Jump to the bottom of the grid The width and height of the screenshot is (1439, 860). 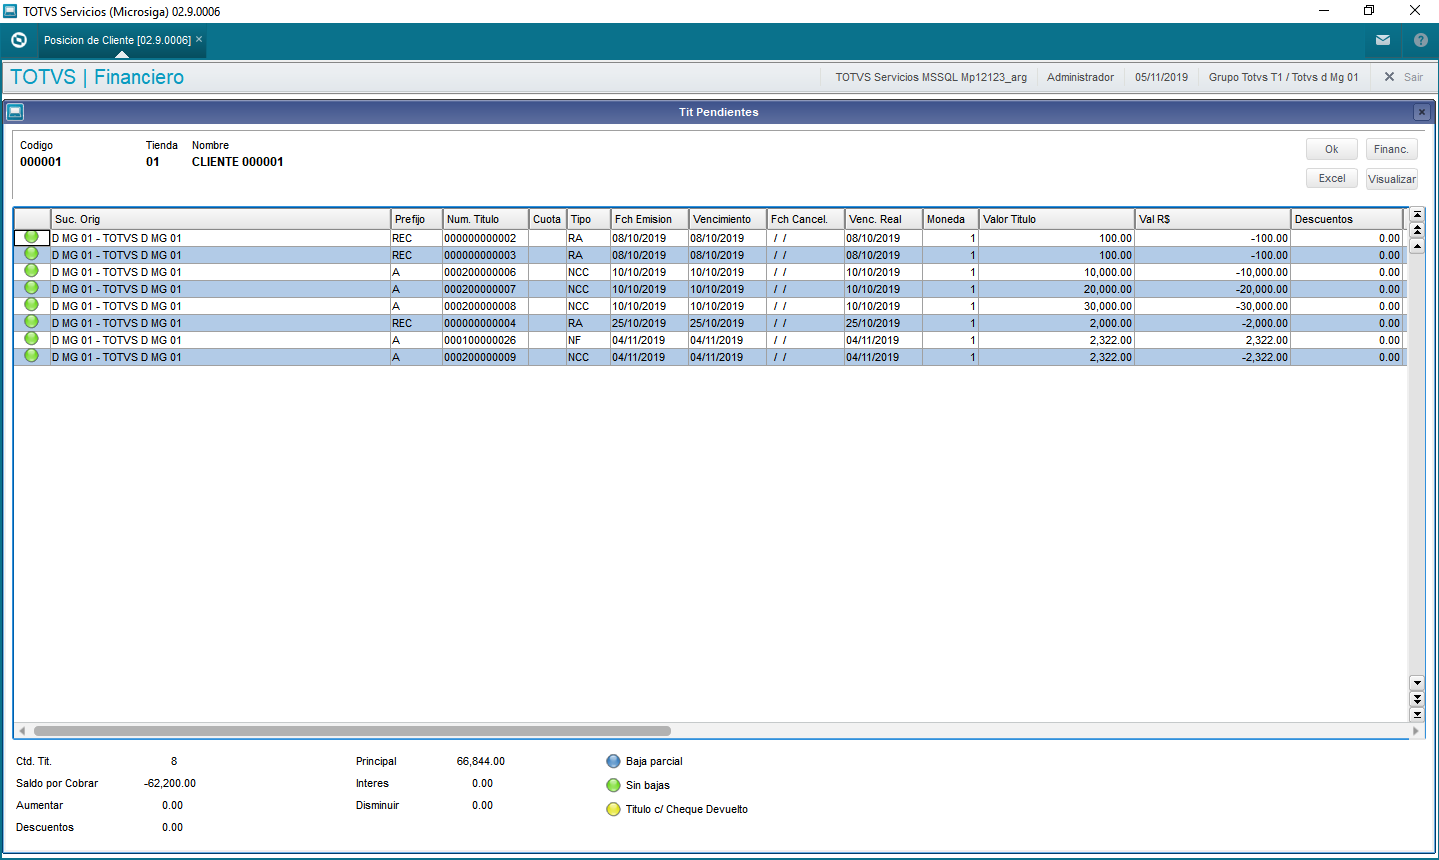(x=1417, y=714)
